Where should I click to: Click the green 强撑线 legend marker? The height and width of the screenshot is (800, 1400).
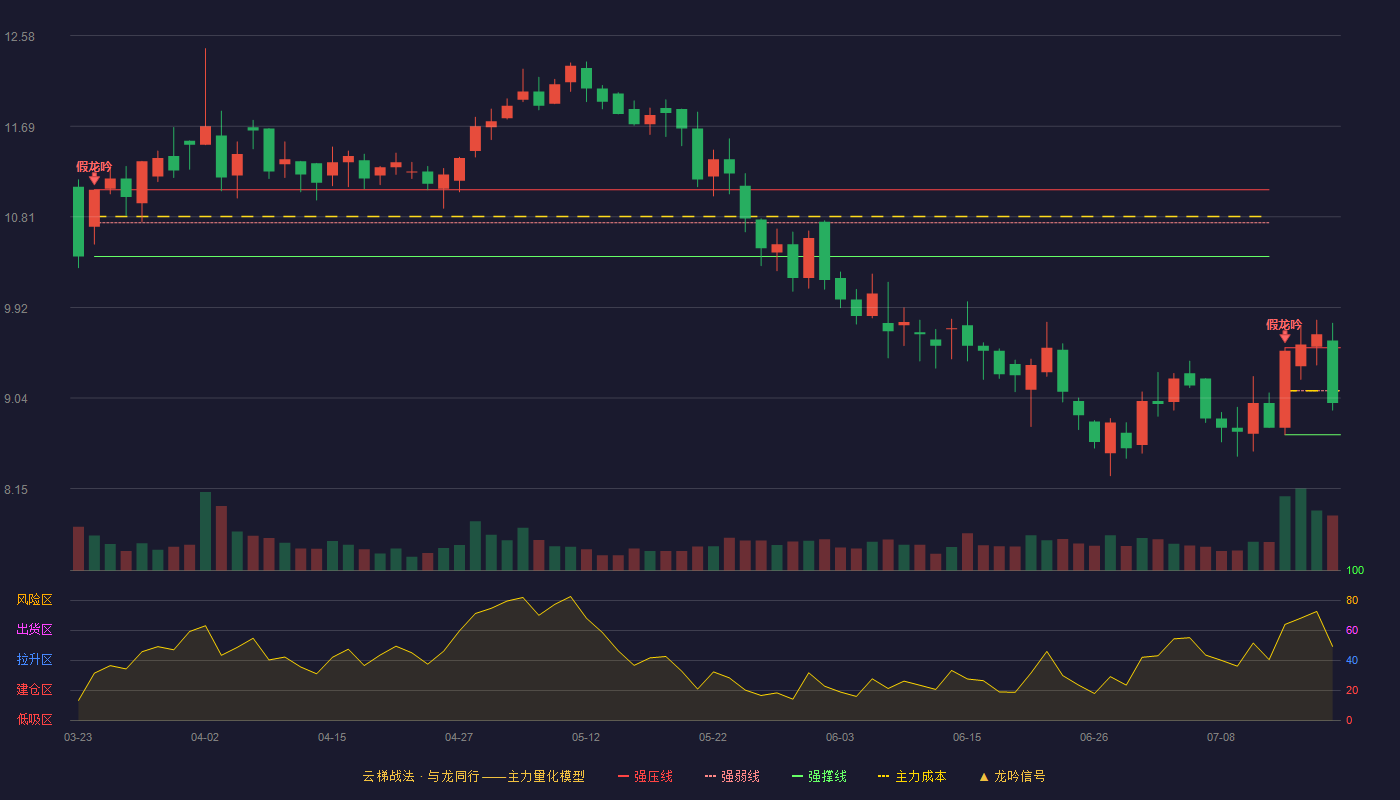coord(797,776)
